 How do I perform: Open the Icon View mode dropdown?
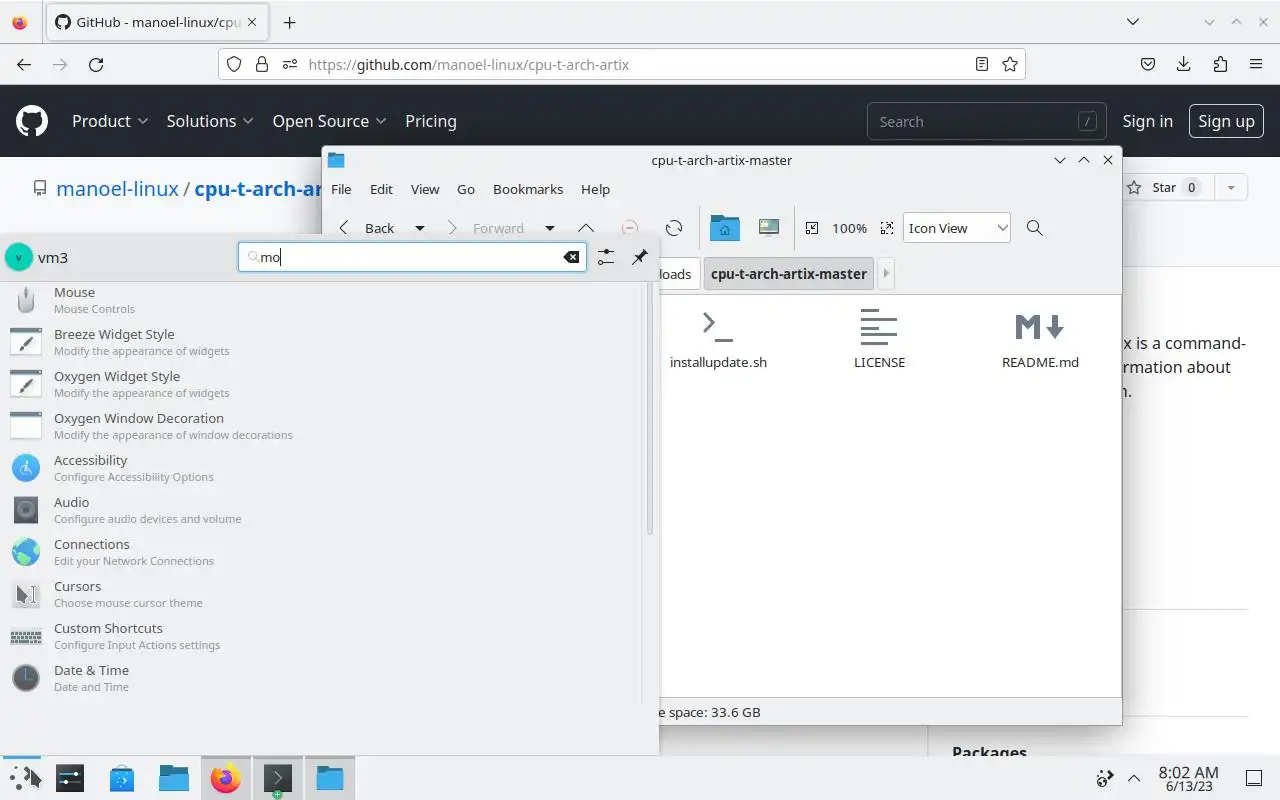[957, 228]
